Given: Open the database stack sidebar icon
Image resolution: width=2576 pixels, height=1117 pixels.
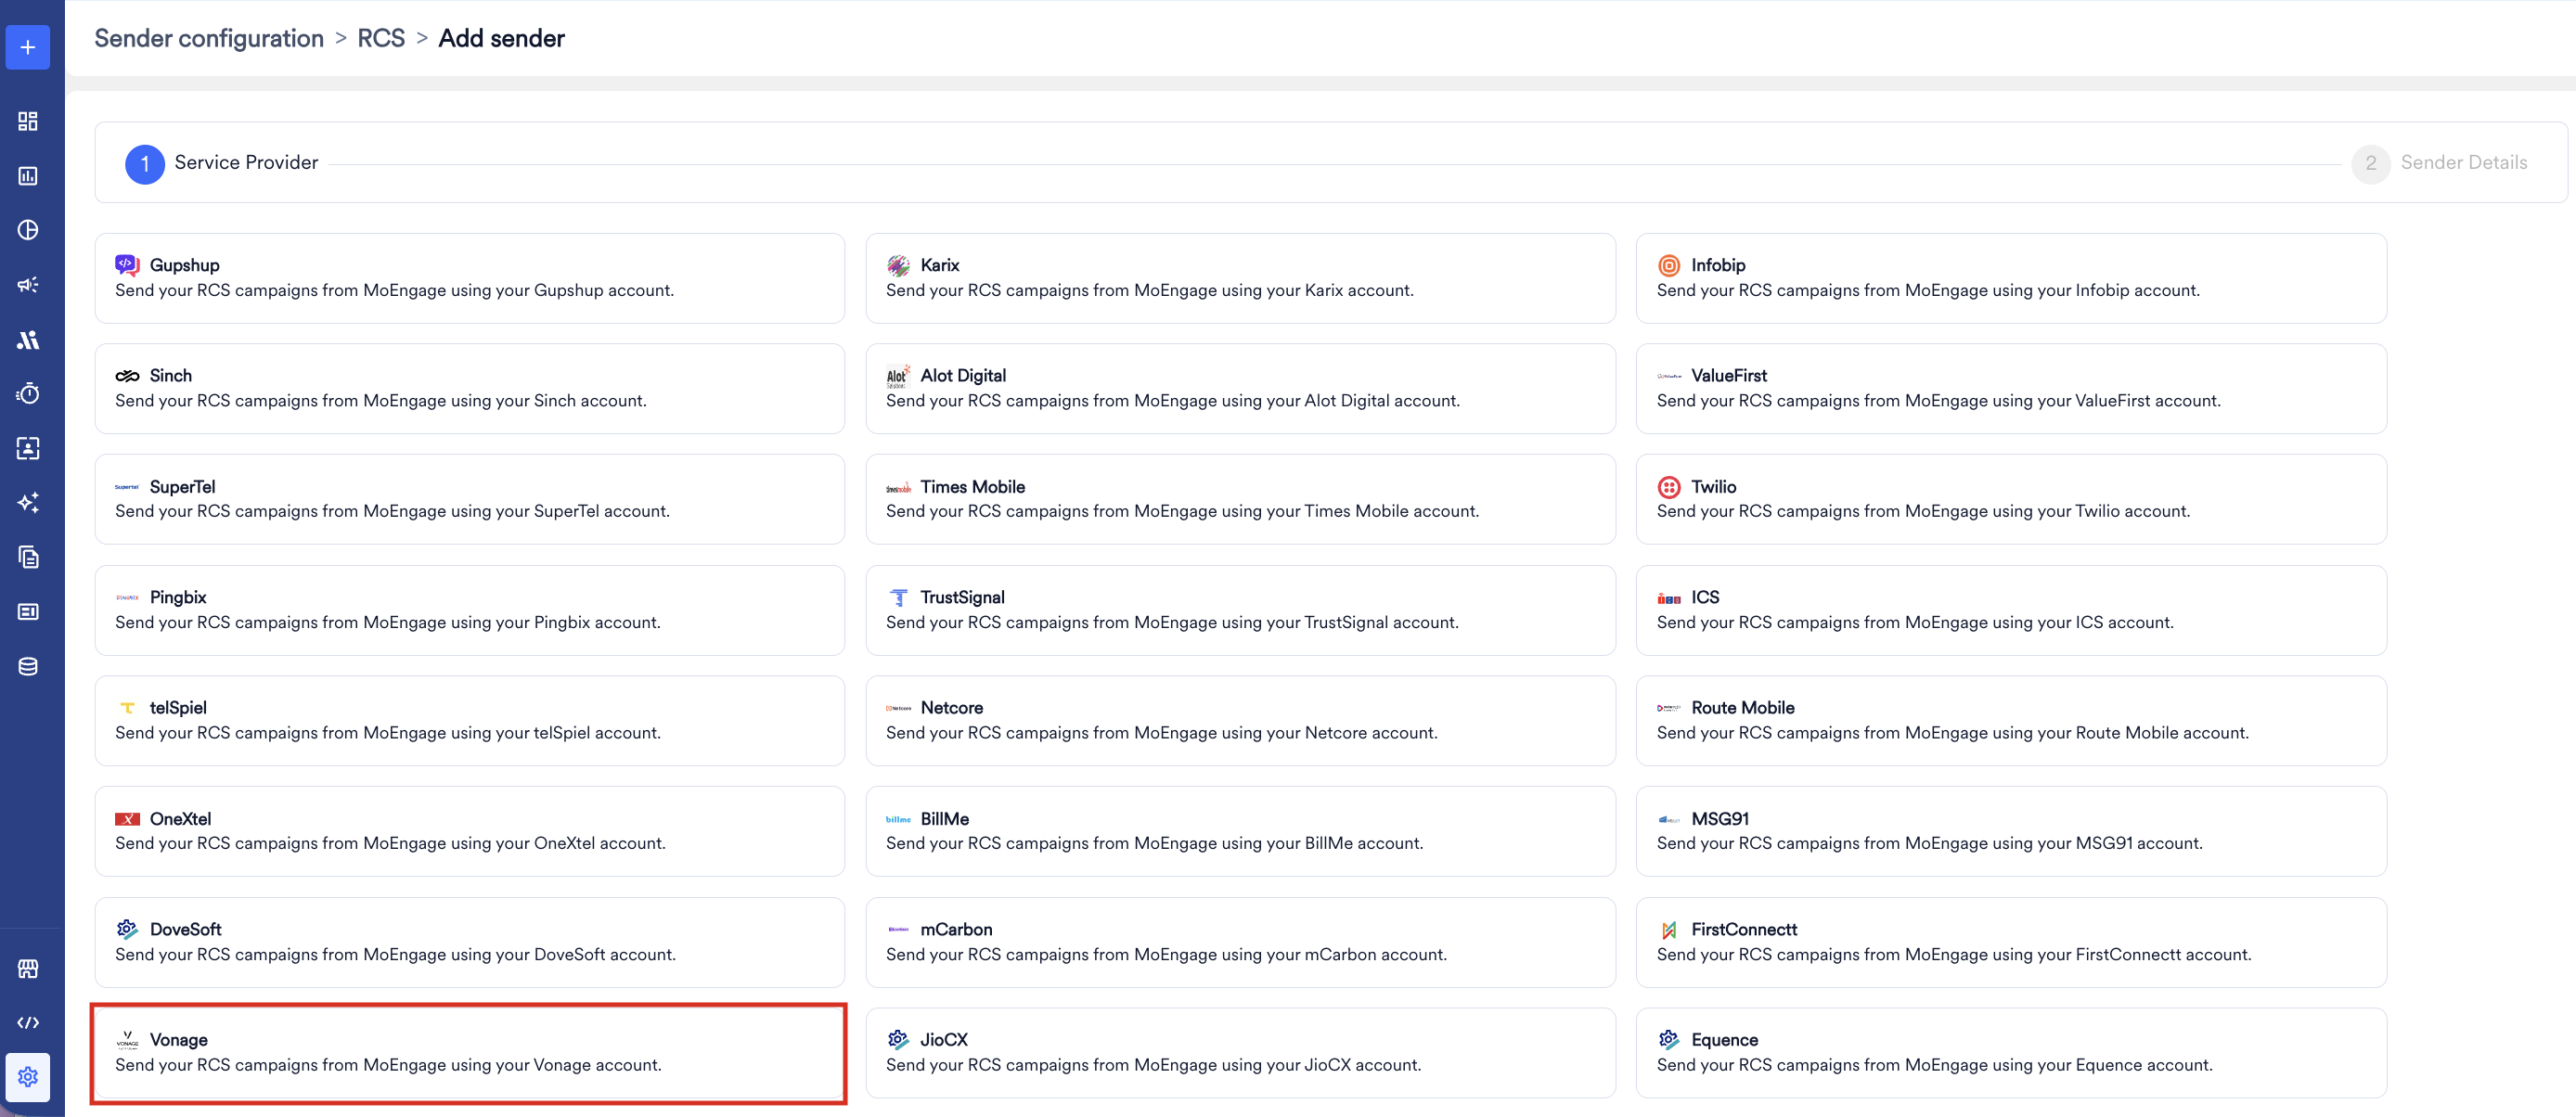Looking at the screenshot, I should point(28,666).
